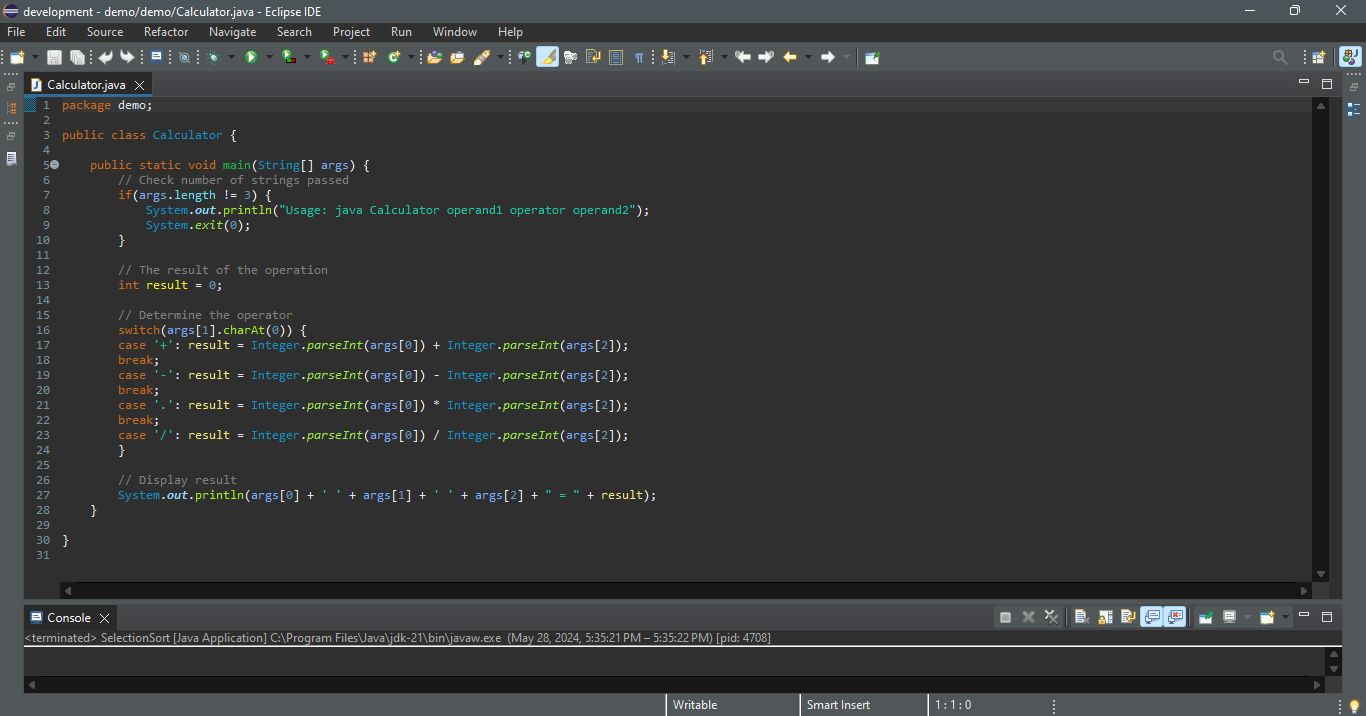Image resolution: width=1366 pixels, height=716 pixels.
Task: Expand the Open Console dropdown arrow
Action: point(1285,617)
